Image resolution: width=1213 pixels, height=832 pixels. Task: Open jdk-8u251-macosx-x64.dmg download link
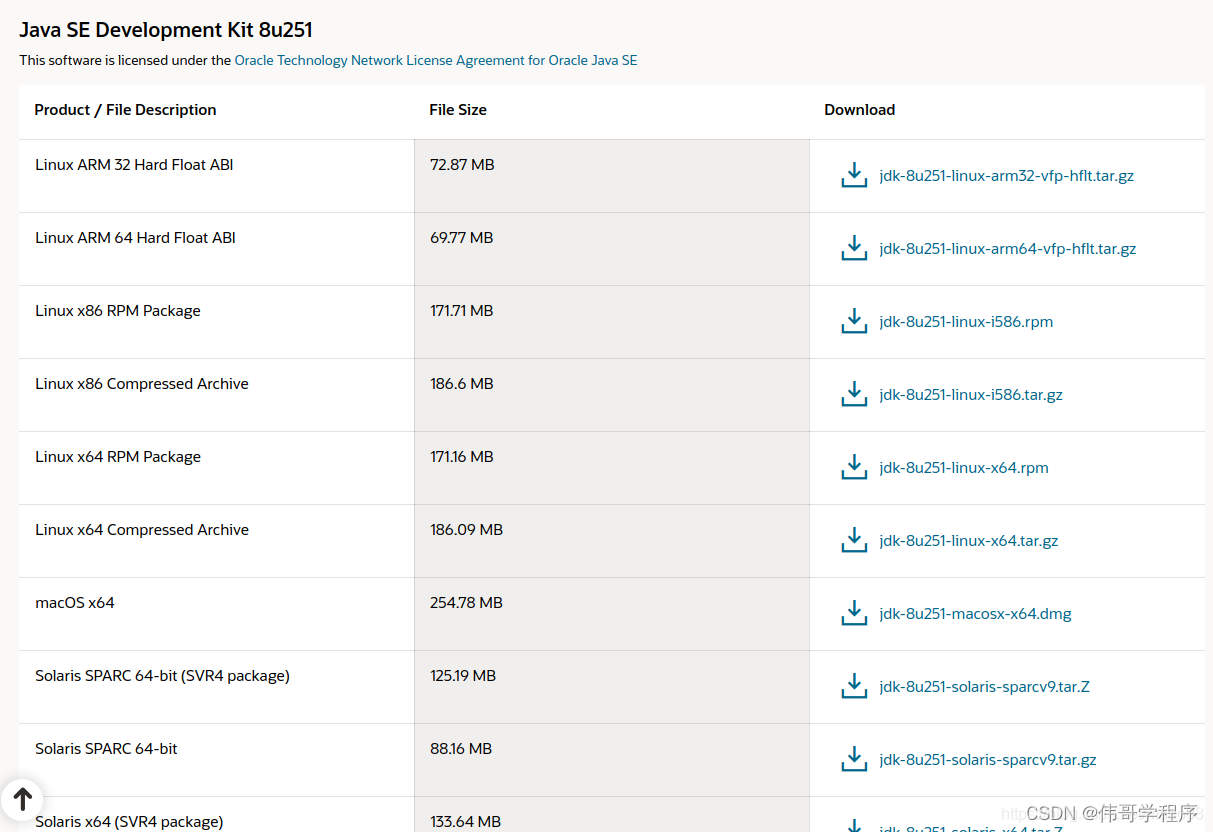coord(975,614)
